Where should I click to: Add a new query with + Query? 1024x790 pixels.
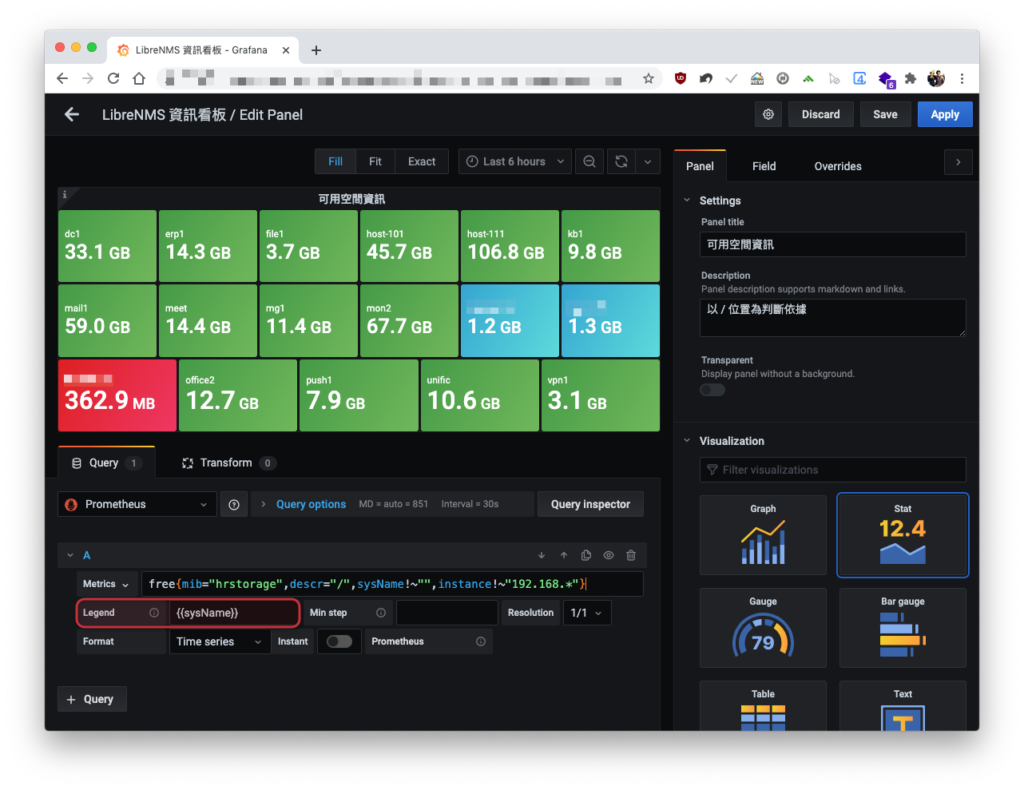91,699
